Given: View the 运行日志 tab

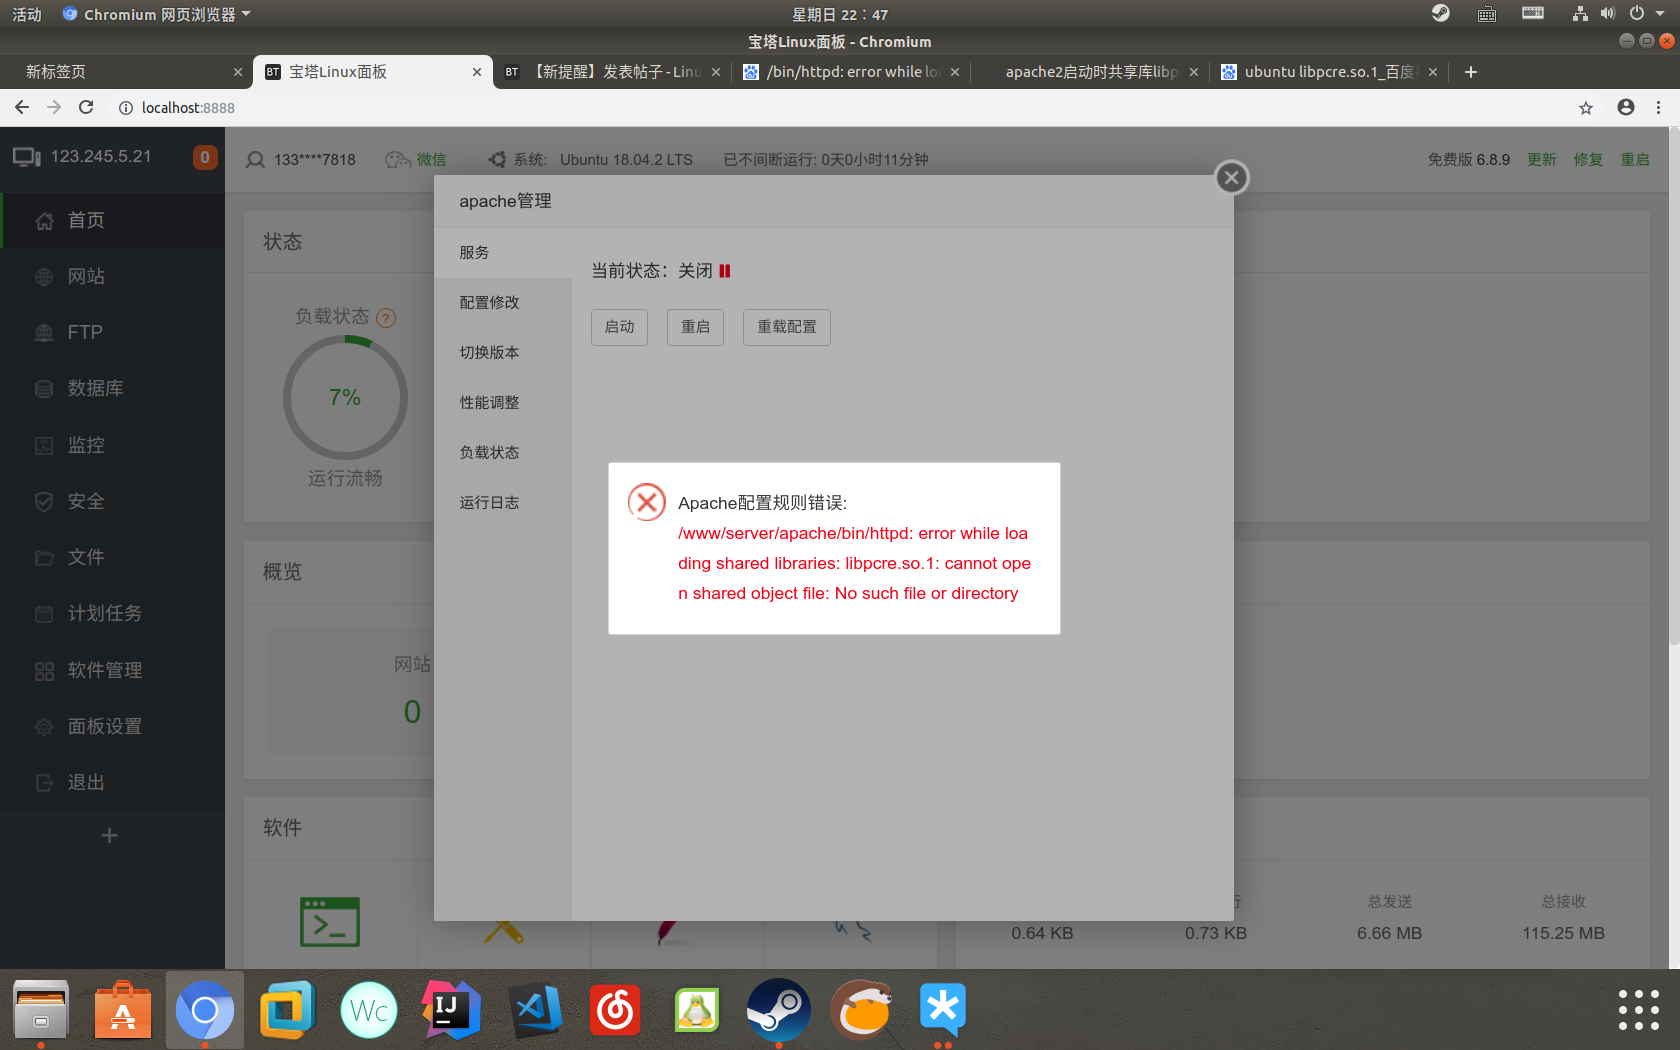Looking at the screenshot, I should [x=503, y=503].
